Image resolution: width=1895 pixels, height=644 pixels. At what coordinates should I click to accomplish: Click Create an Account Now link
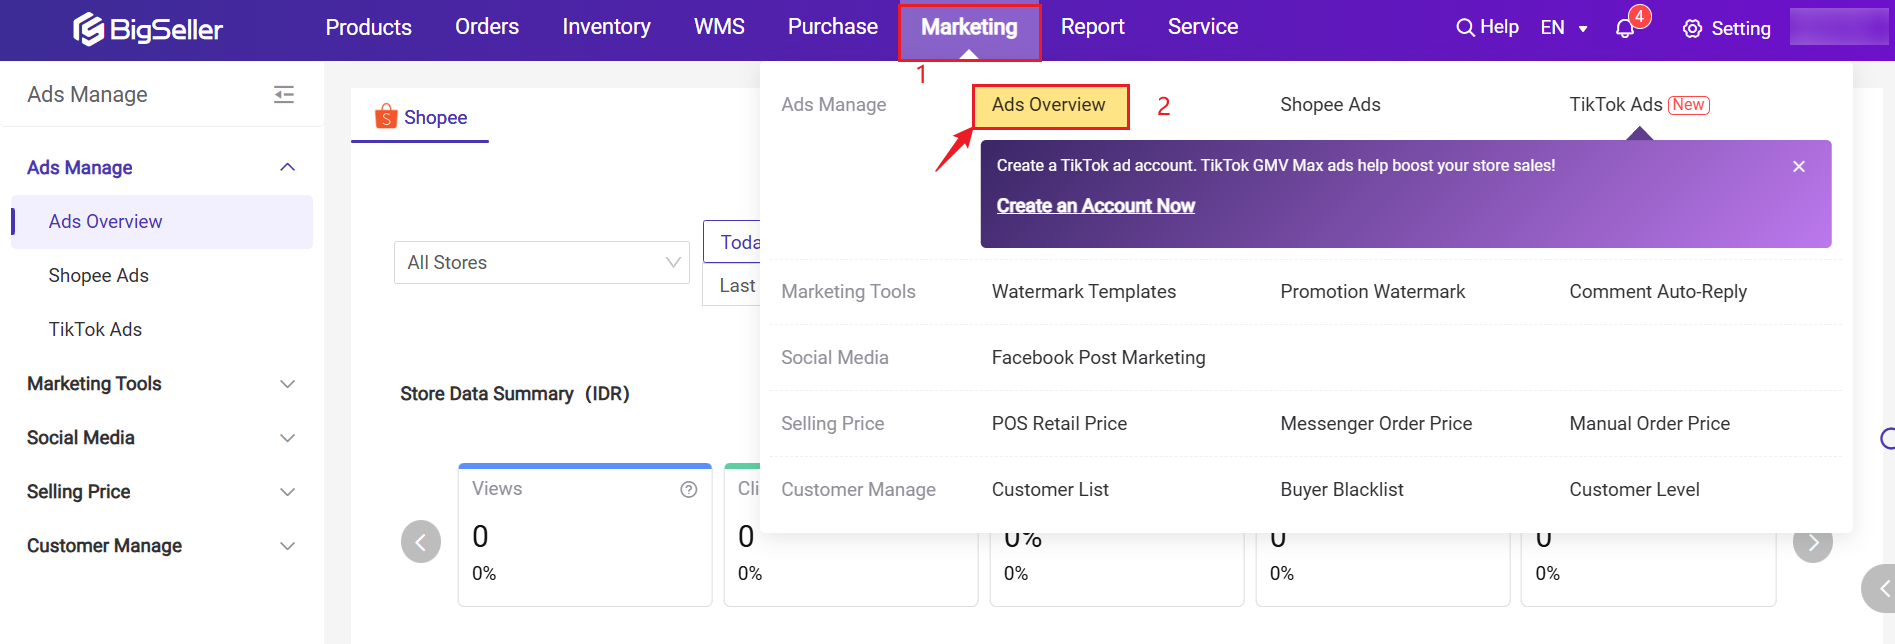pos(1095,206)
